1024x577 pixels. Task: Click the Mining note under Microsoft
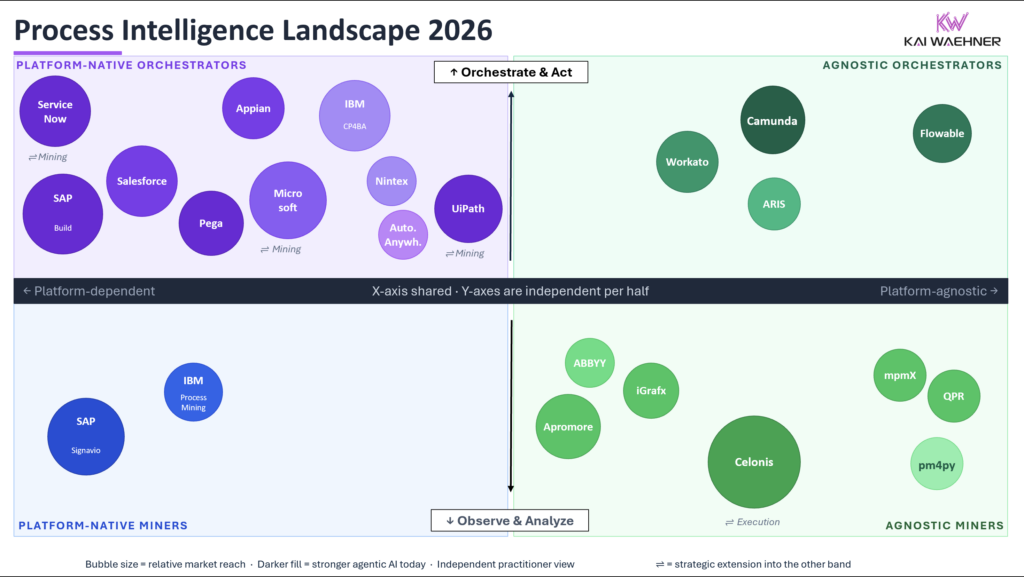[281, 249]
